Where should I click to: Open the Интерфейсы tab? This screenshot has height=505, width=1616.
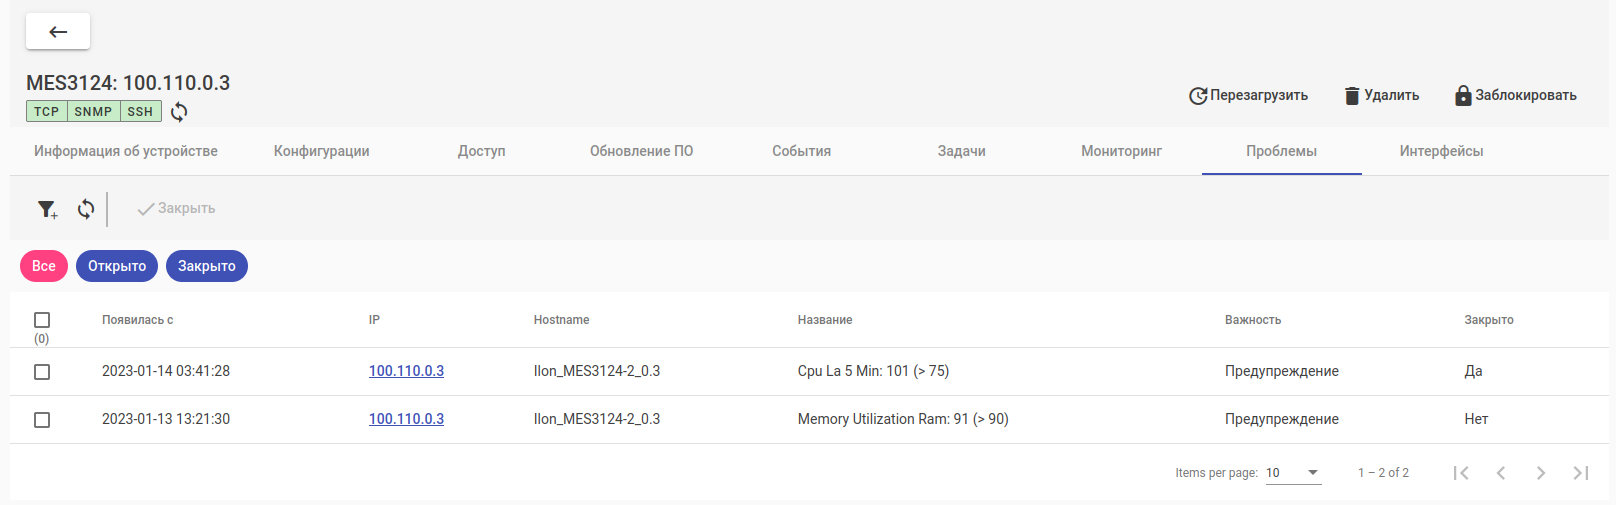click(x=1441, y=151)
